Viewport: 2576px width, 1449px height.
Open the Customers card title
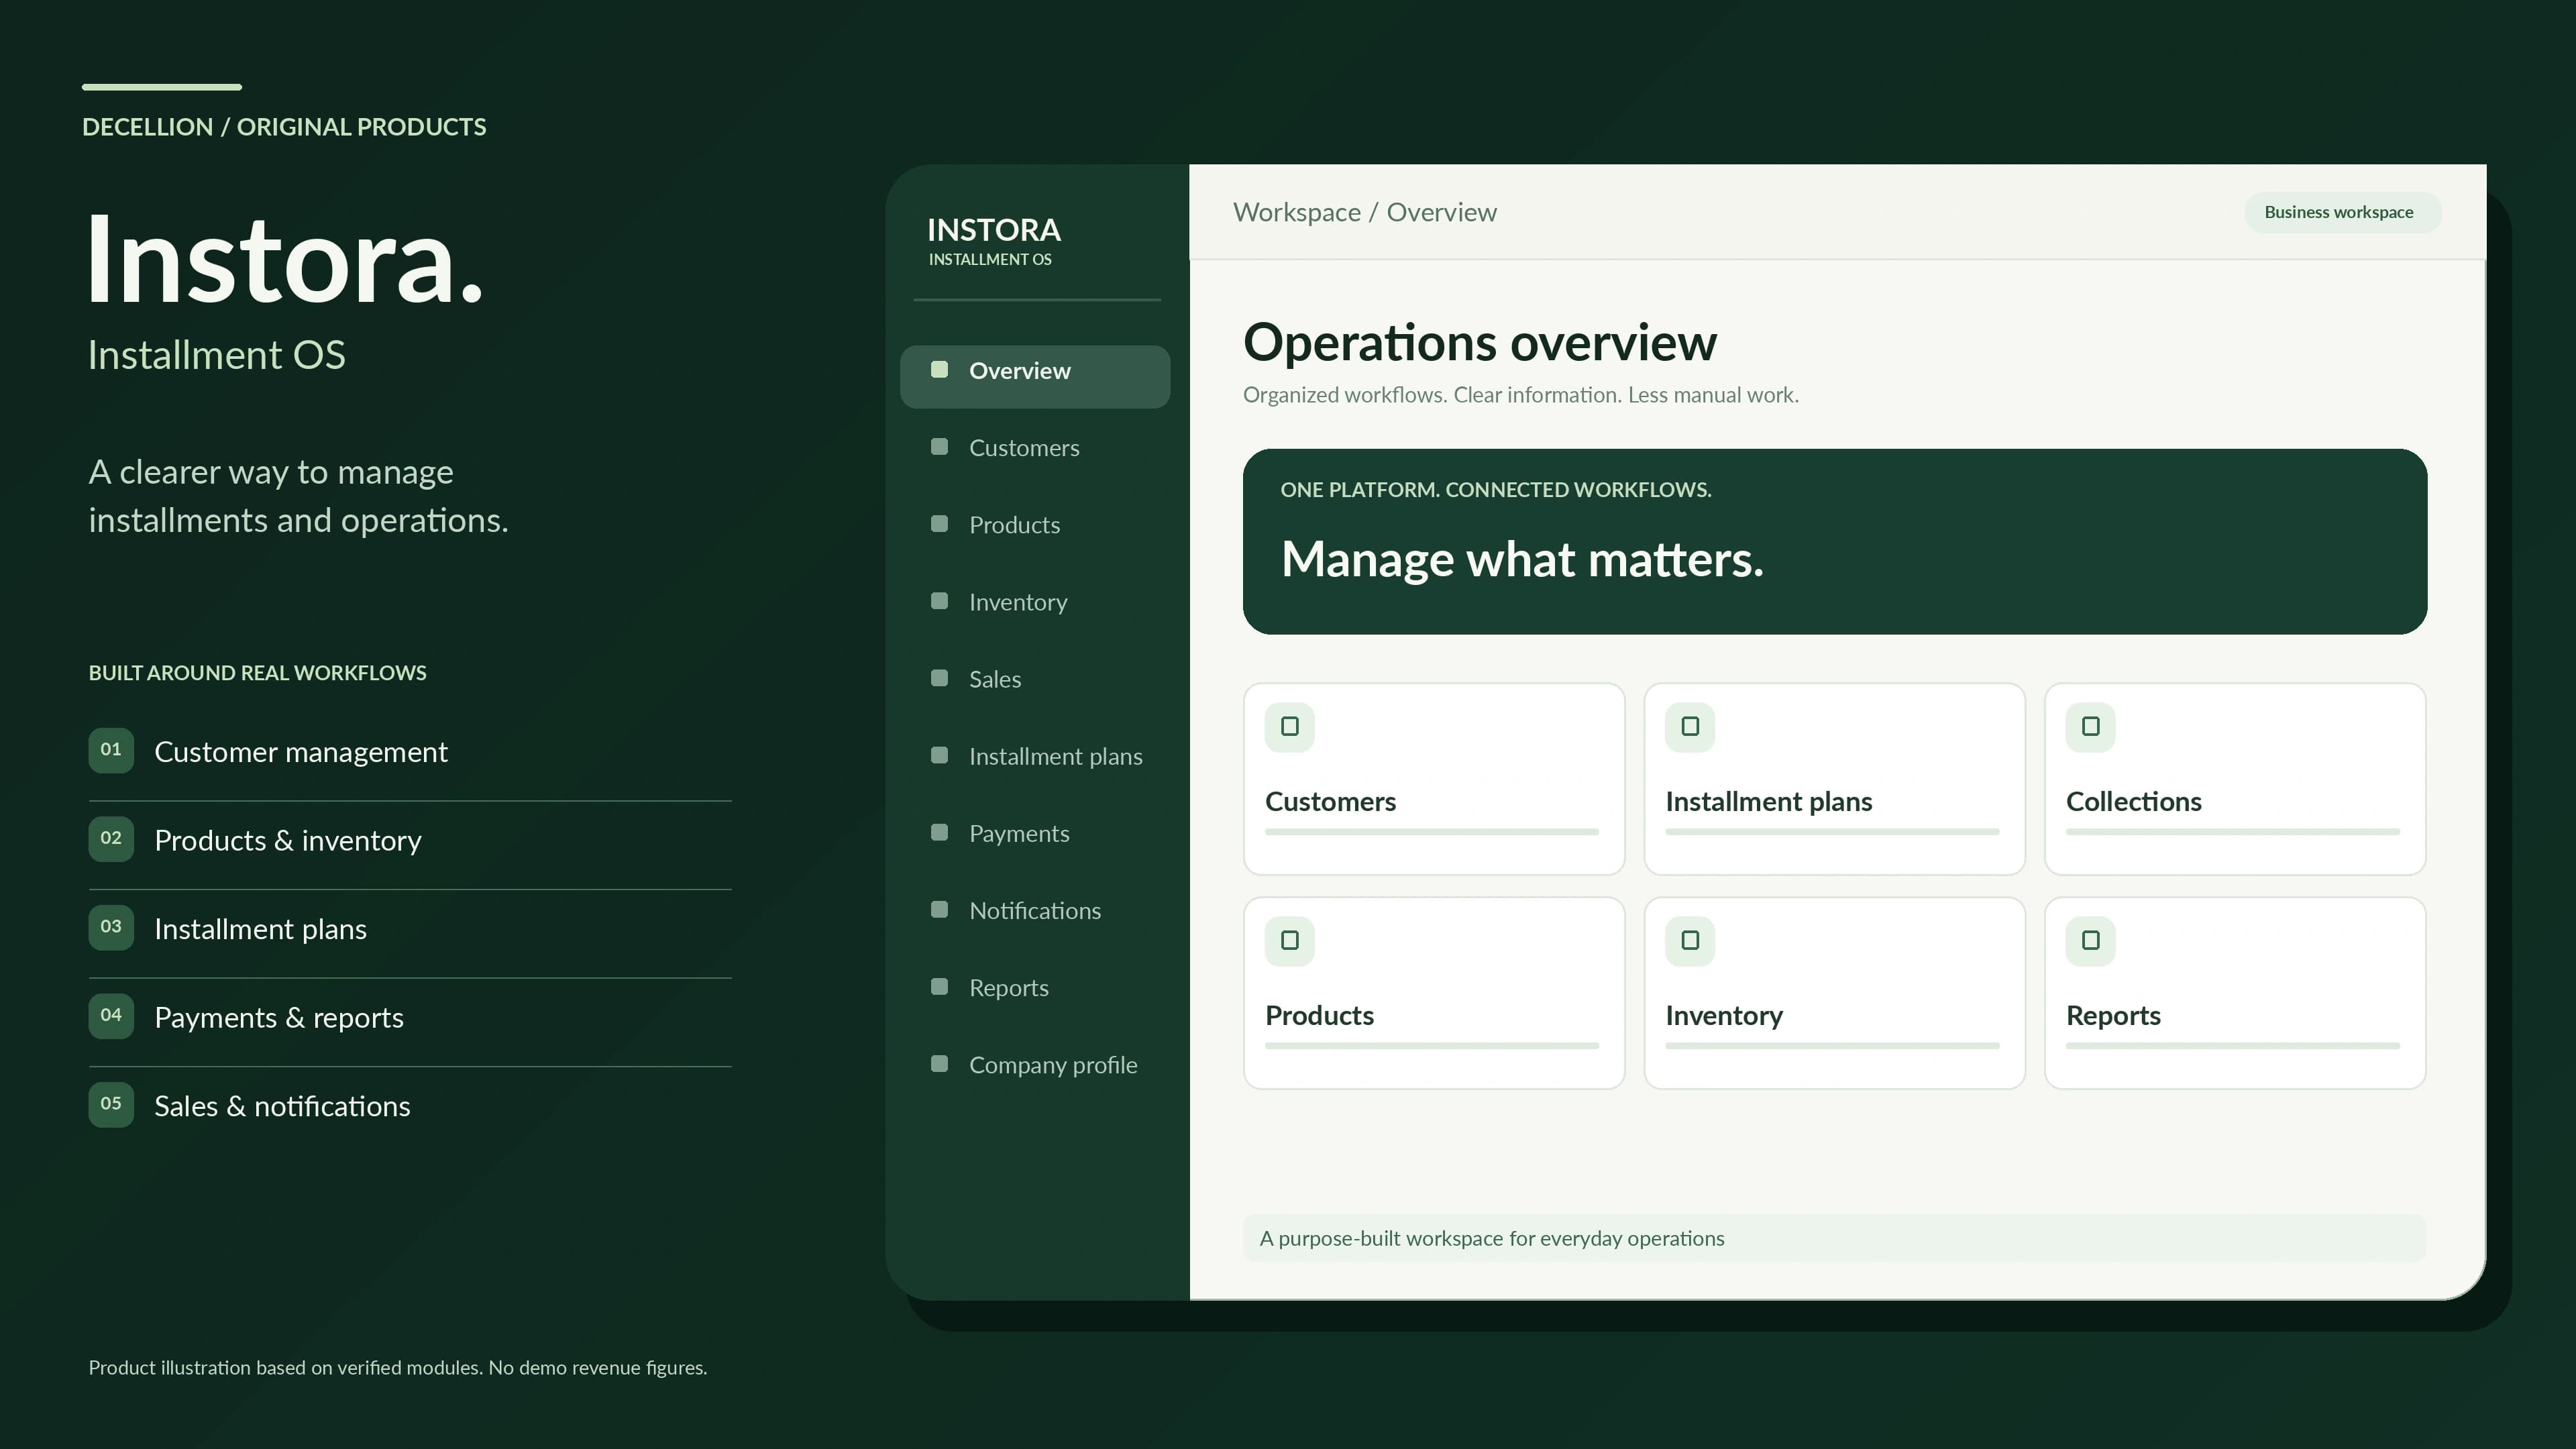pyautogui.click(x=1330, y=802)
